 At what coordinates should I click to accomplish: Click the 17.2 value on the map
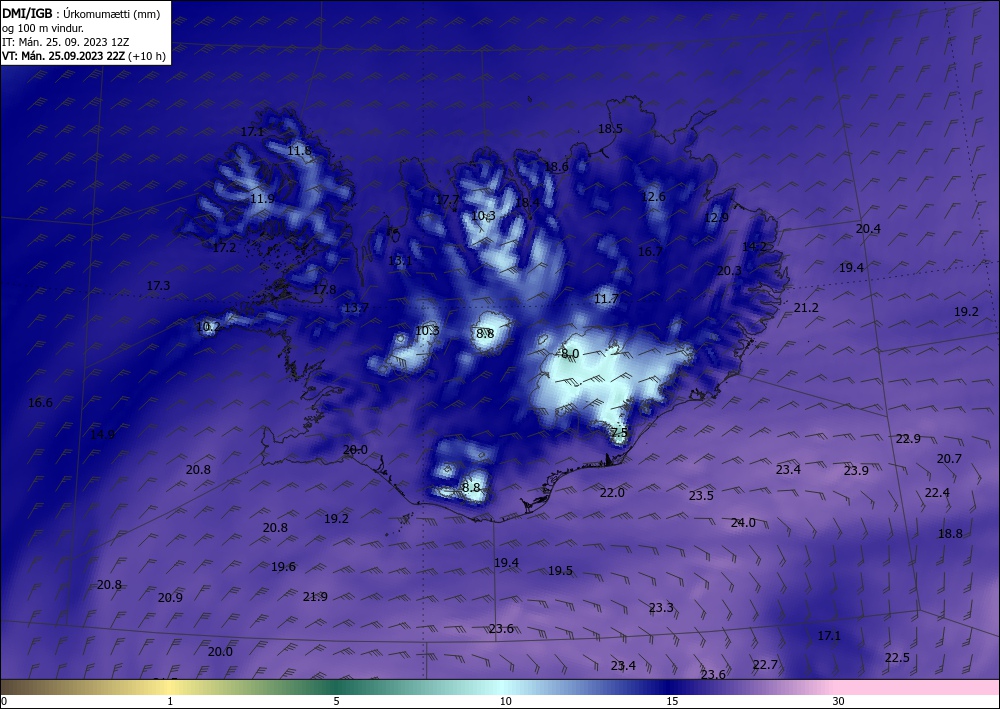(224, 247)
